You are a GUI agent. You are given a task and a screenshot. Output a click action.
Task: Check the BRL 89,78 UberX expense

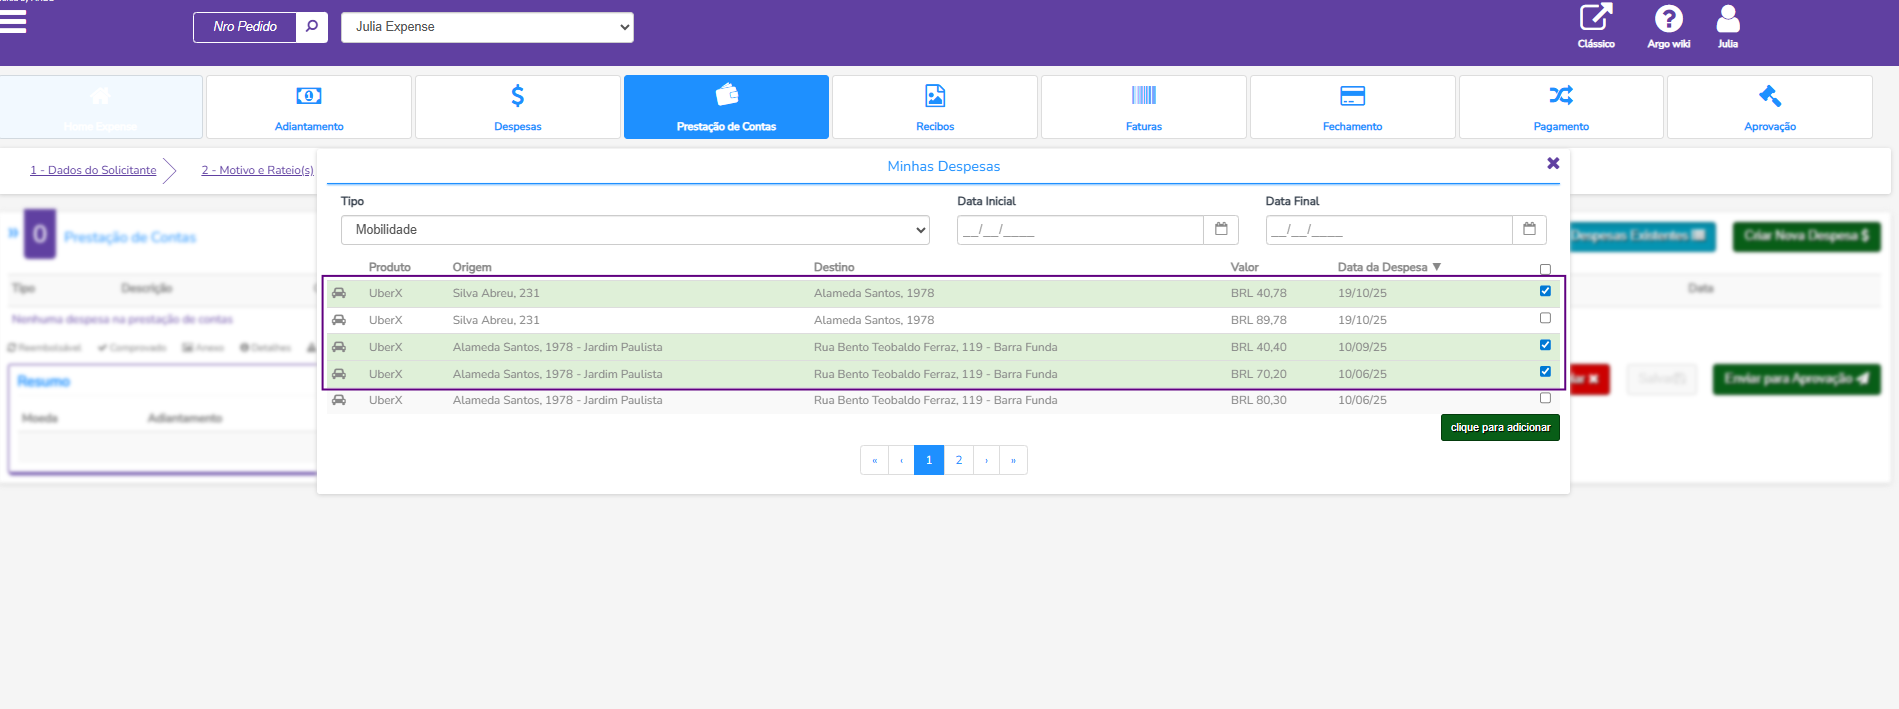click(1545, 318)
